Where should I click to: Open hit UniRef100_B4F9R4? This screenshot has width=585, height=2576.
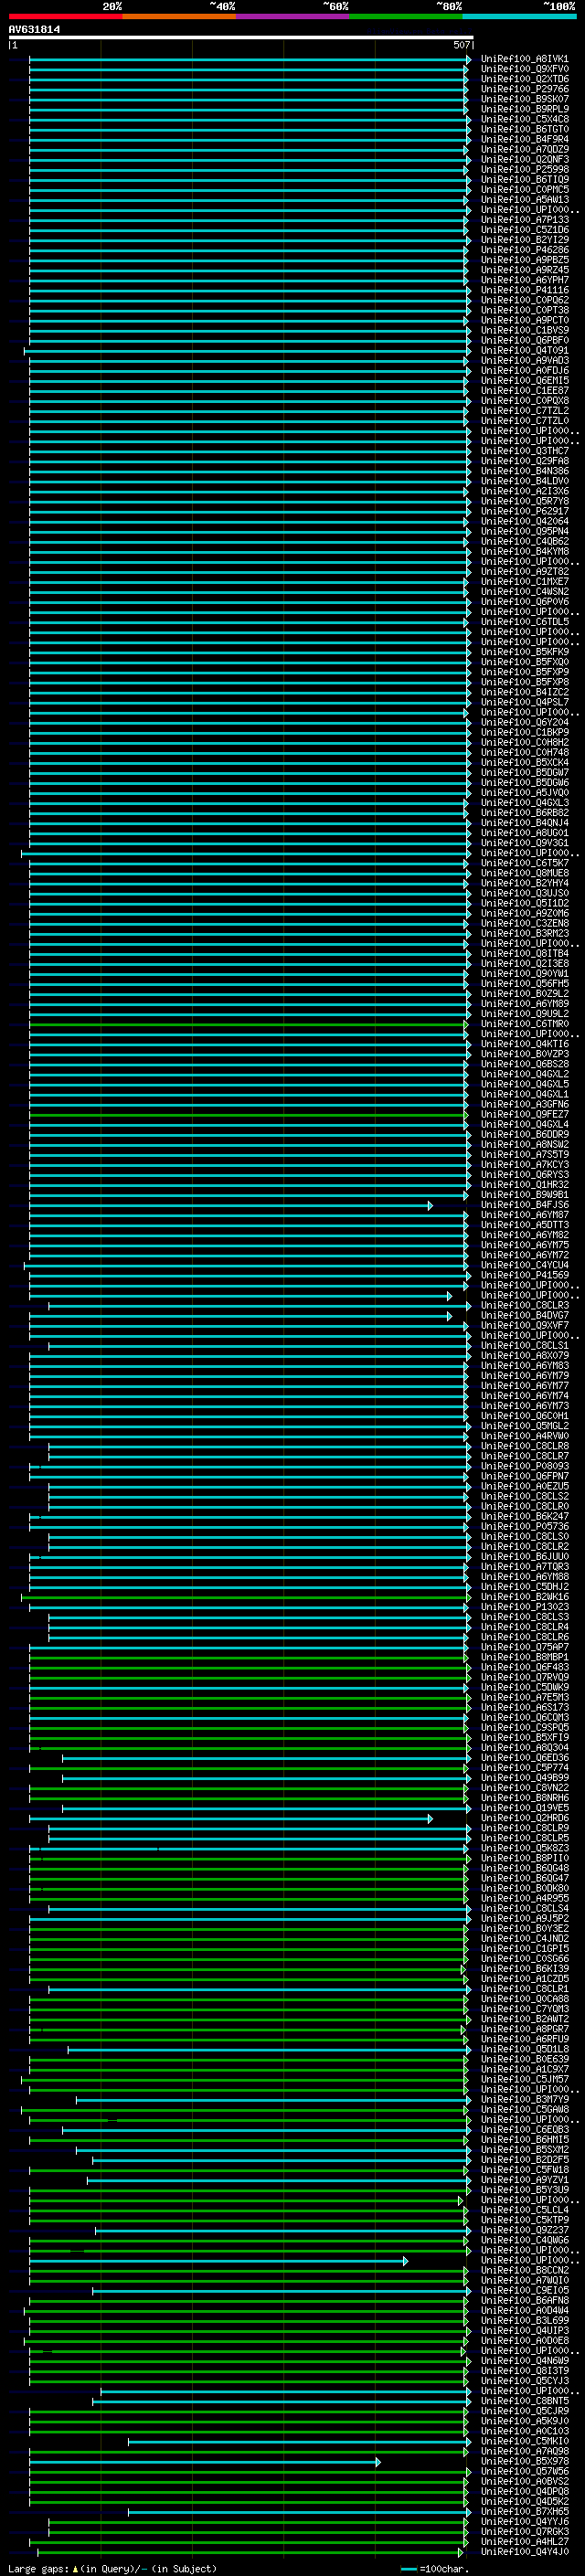pos(524,139)
